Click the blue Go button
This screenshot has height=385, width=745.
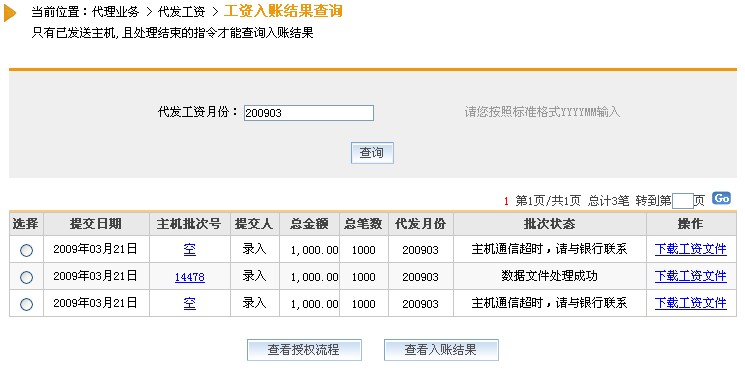click(721, 198)
